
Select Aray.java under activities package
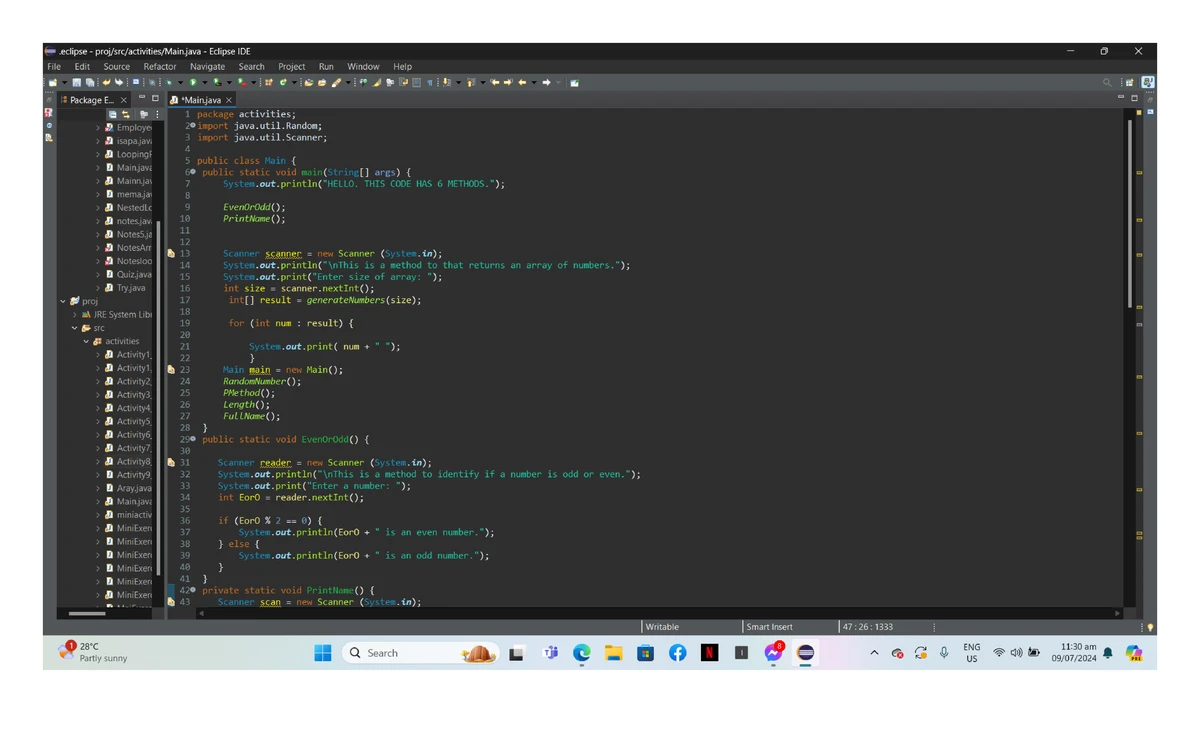[128, 488]
